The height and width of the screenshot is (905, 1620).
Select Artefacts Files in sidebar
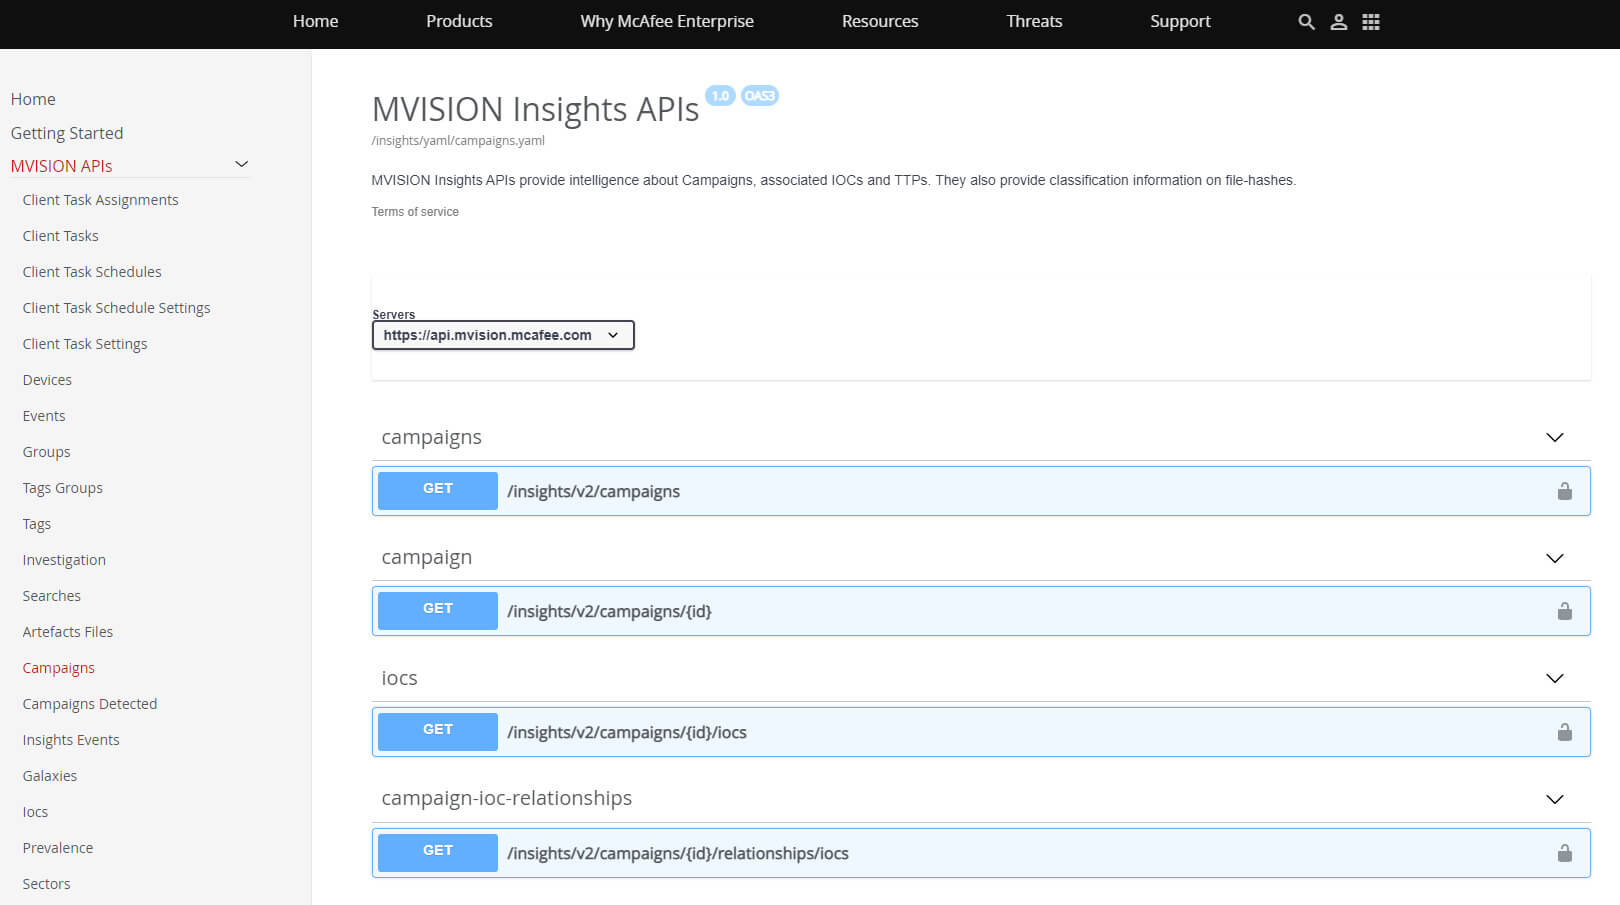pos(68,632)
